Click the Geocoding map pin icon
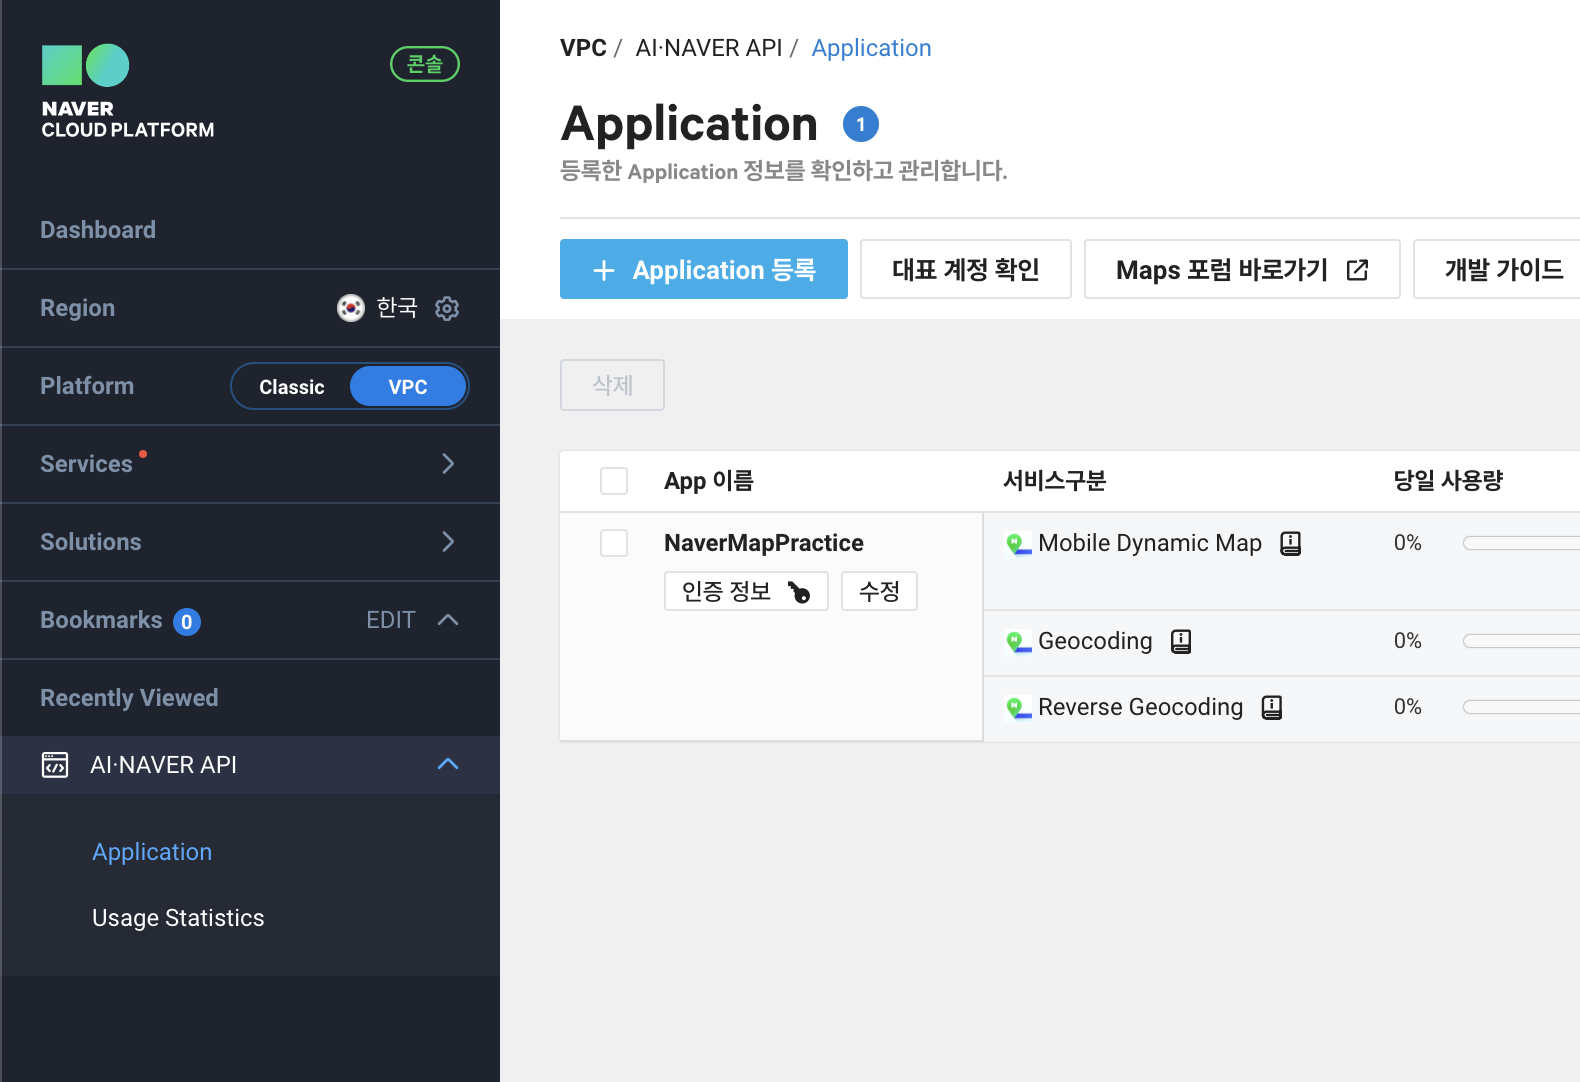1580x1082 pixels. click(x=1018, y=642)
